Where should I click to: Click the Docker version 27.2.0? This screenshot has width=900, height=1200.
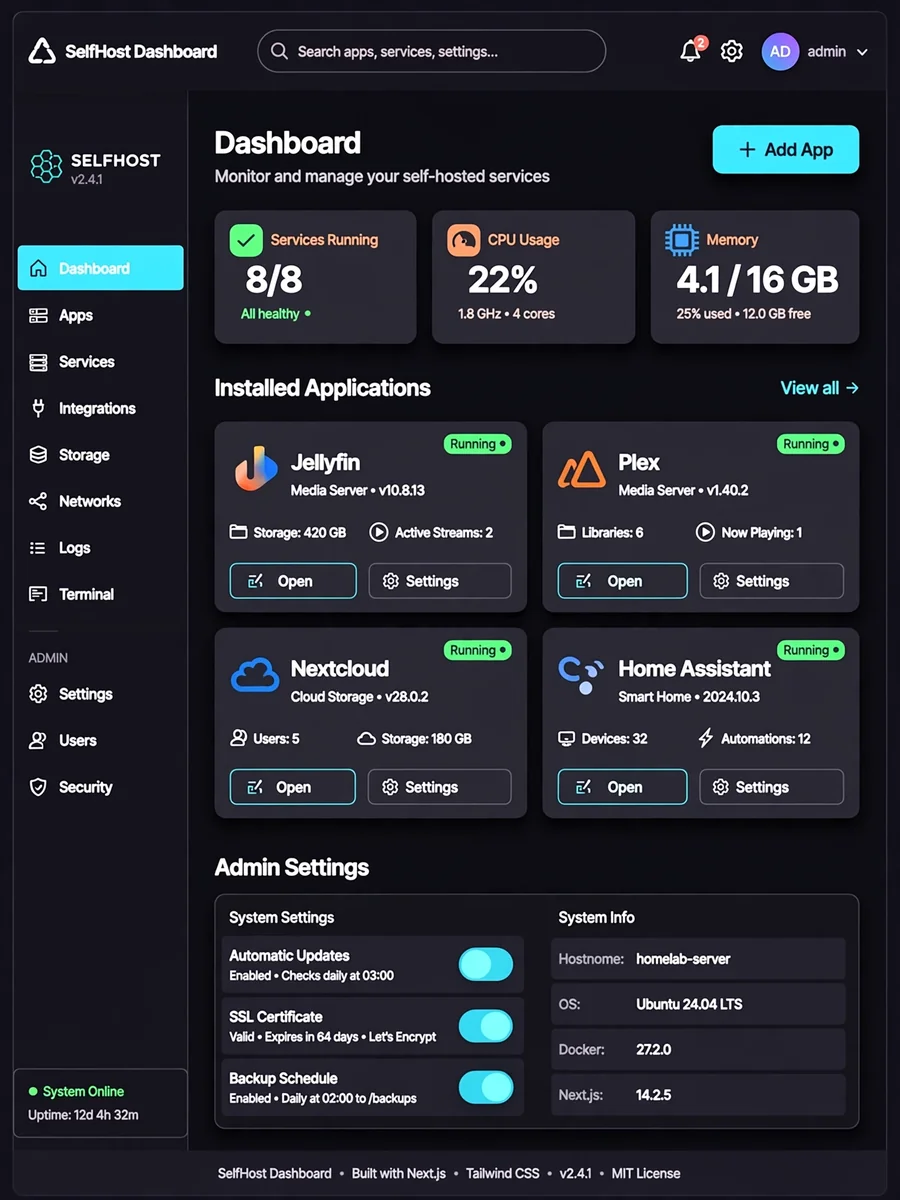click(654, 1050)
